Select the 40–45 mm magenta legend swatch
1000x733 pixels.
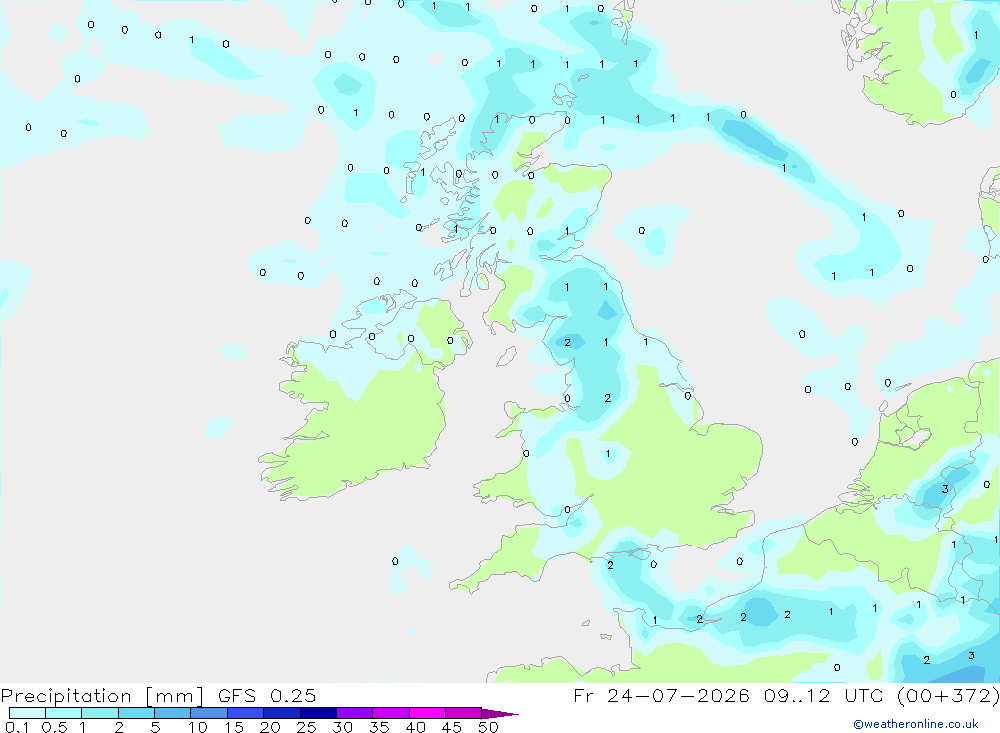point(427,713)
